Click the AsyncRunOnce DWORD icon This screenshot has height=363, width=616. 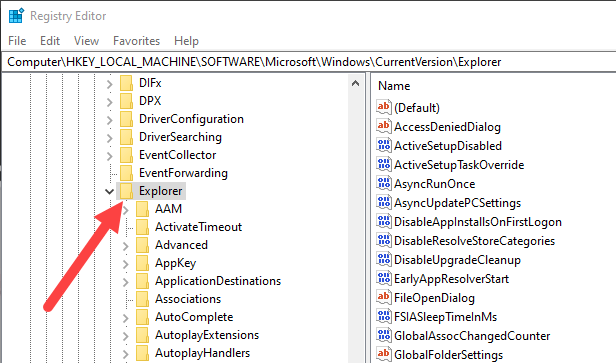pos(383,183)
